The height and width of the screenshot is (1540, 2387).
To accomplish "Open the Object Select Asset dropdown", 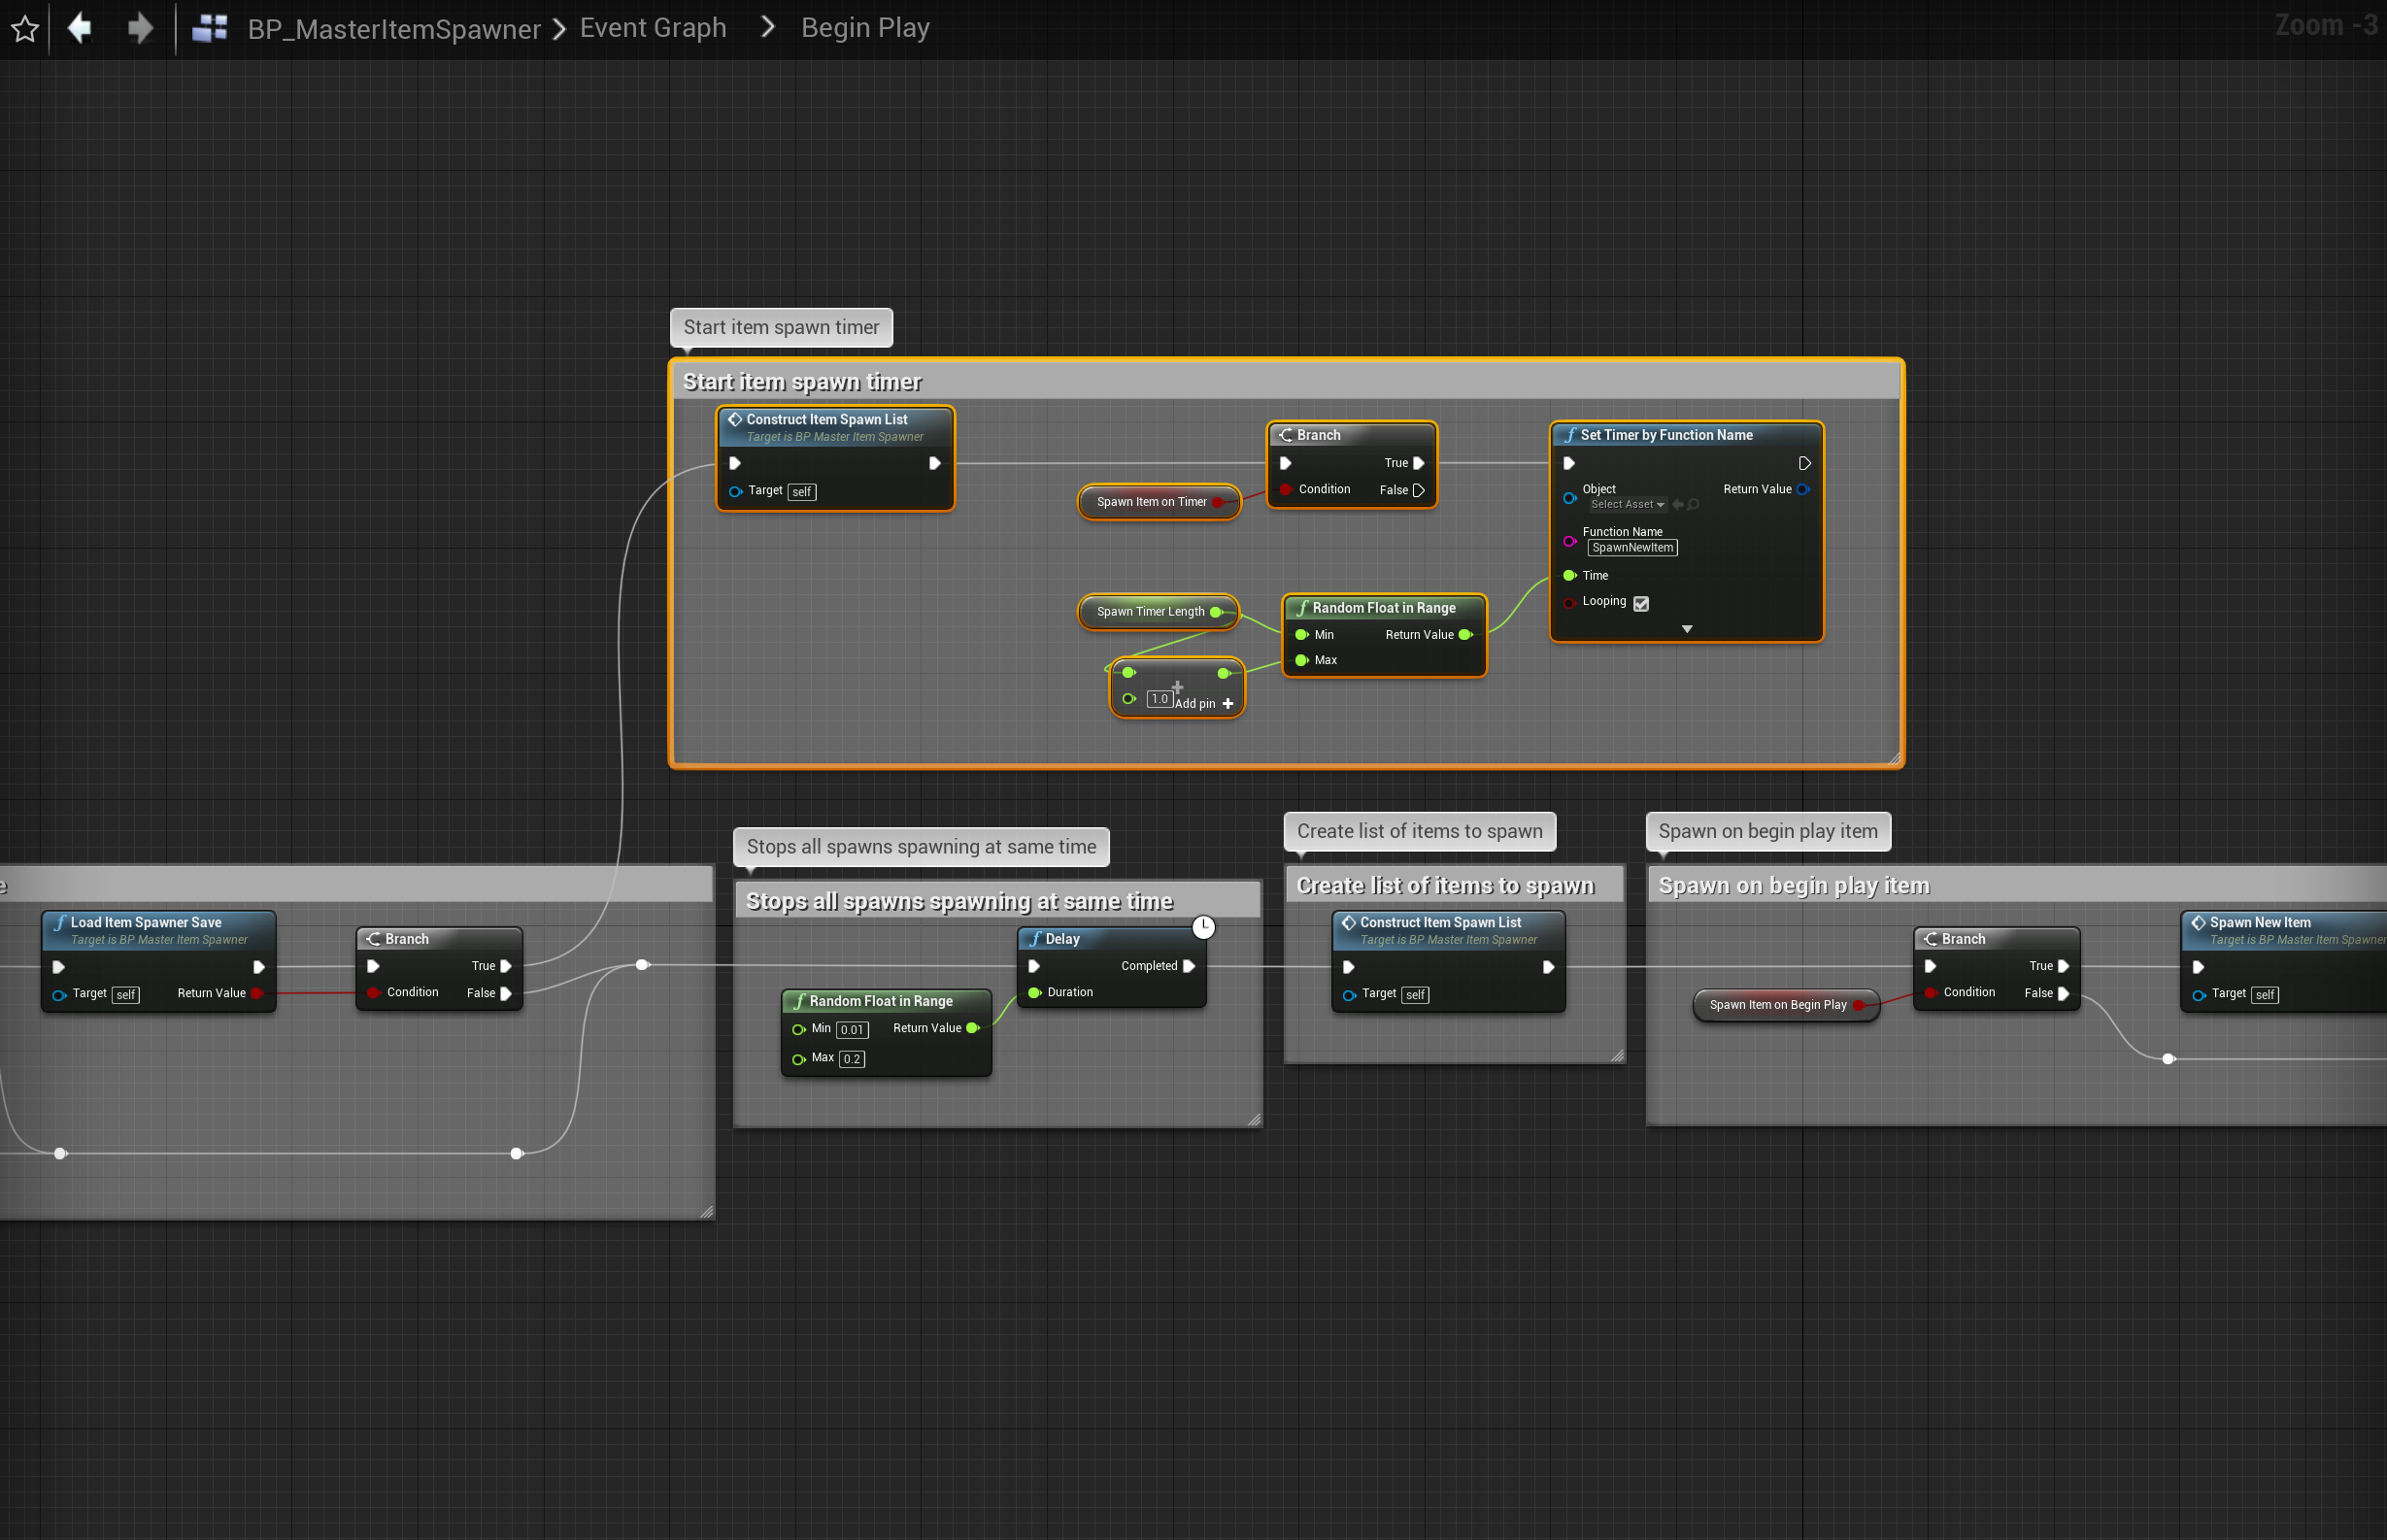I will 1627,505.
